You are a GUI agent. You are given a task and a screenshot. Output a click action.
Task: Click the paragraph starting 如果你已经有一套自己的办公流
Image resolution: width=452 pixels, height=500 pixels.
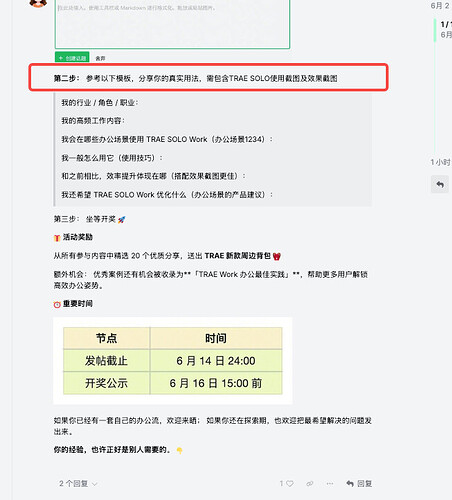[x=213, y=426]
